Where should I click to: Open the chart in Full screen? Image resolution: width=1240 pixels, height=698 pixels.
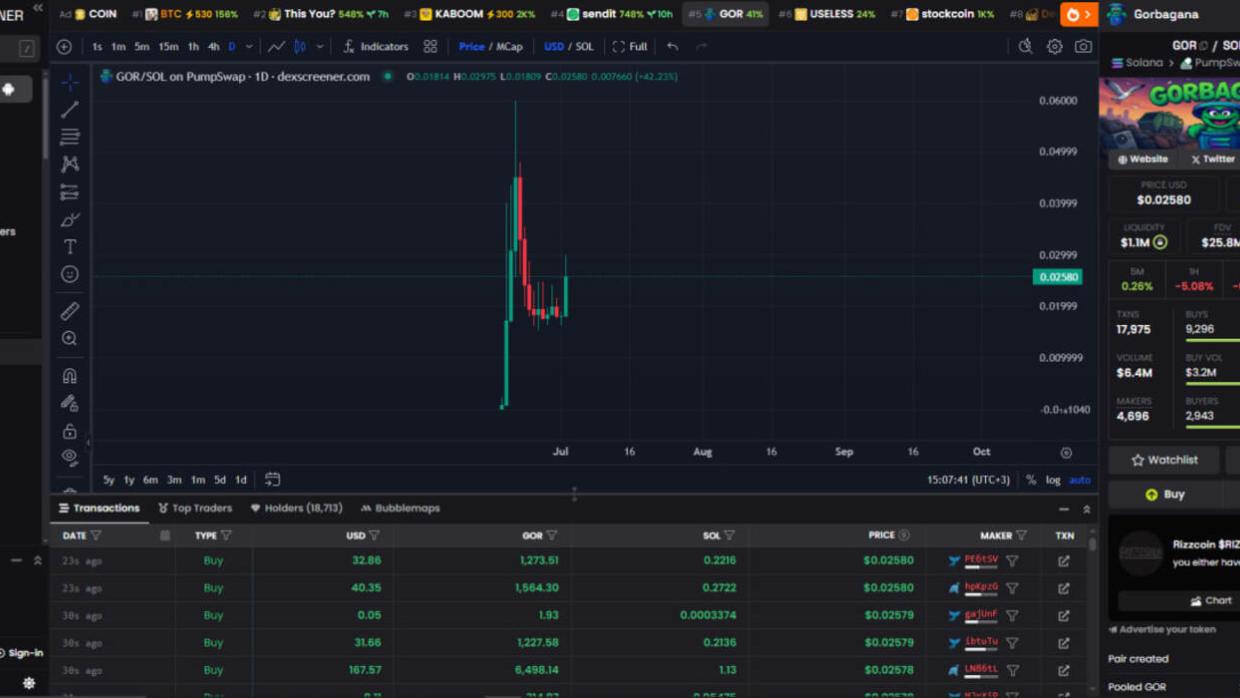point(630,46)
